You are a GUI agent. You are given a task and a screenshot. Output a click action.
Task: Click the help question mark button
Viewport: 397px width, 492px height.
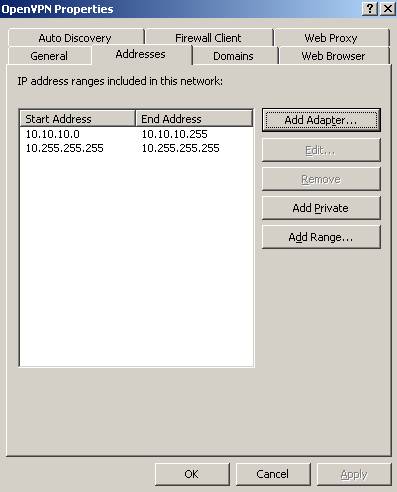[x=369, y=9]
